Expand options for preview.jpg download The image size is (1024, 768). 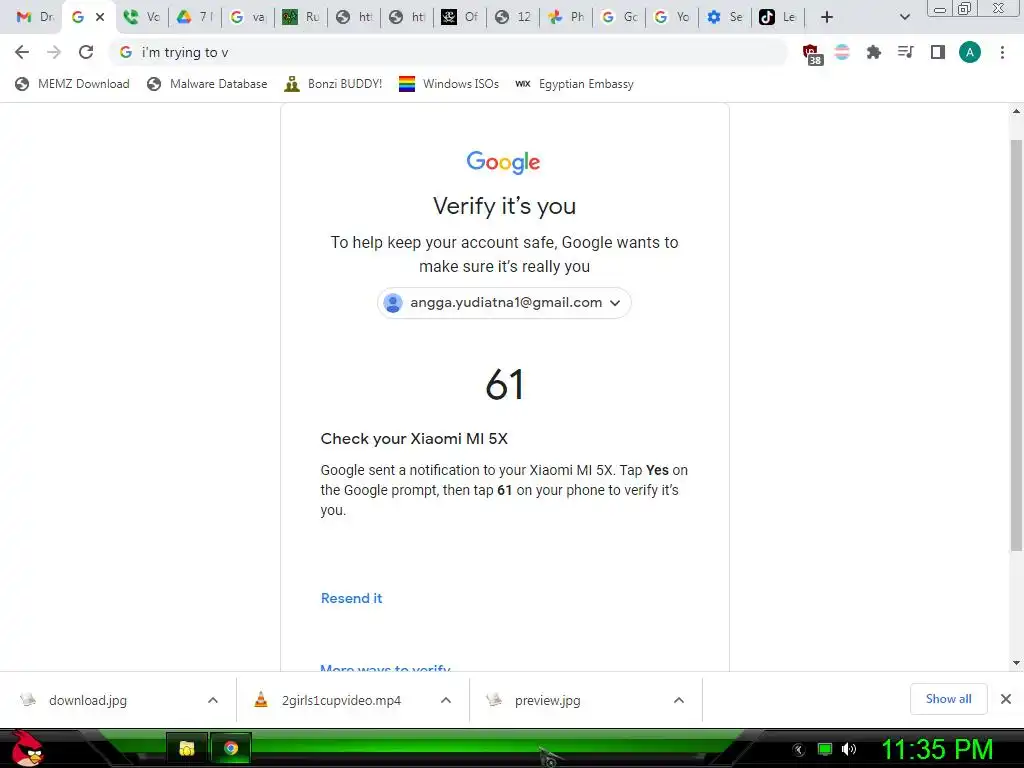tap(679, 700)
